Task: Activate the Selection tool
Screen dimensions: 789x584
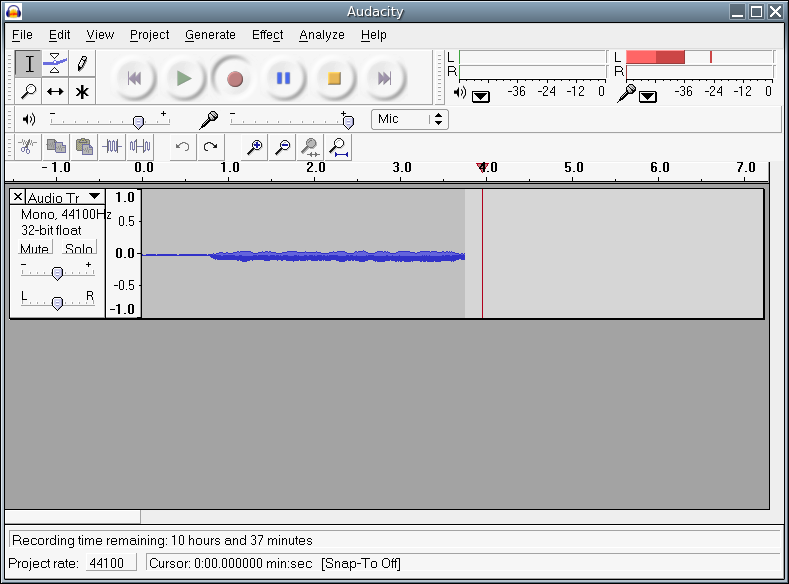Action: pyautogui.click(x=29, y=63)
